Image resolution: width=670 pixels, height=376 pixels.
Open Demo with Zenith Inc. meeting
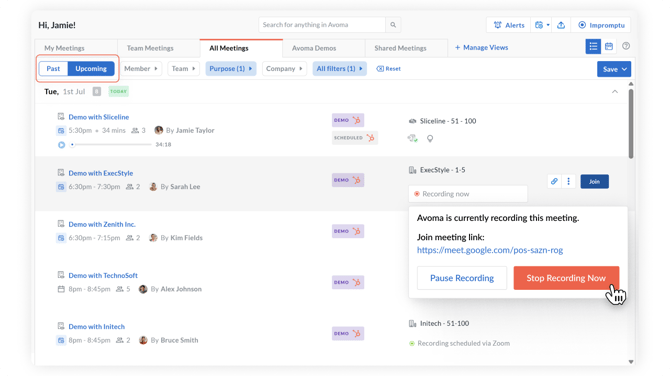coord(102,224)
